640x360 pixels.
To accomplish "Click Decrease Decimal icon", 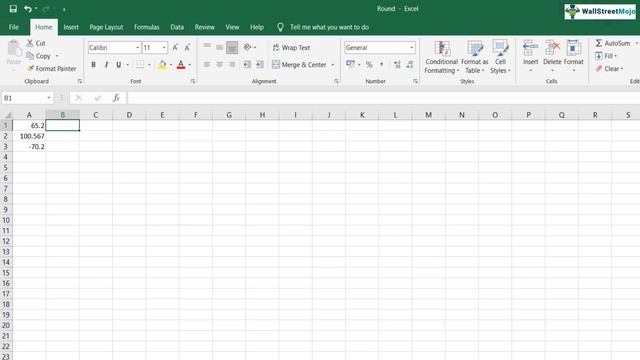I will coord(409,64).
